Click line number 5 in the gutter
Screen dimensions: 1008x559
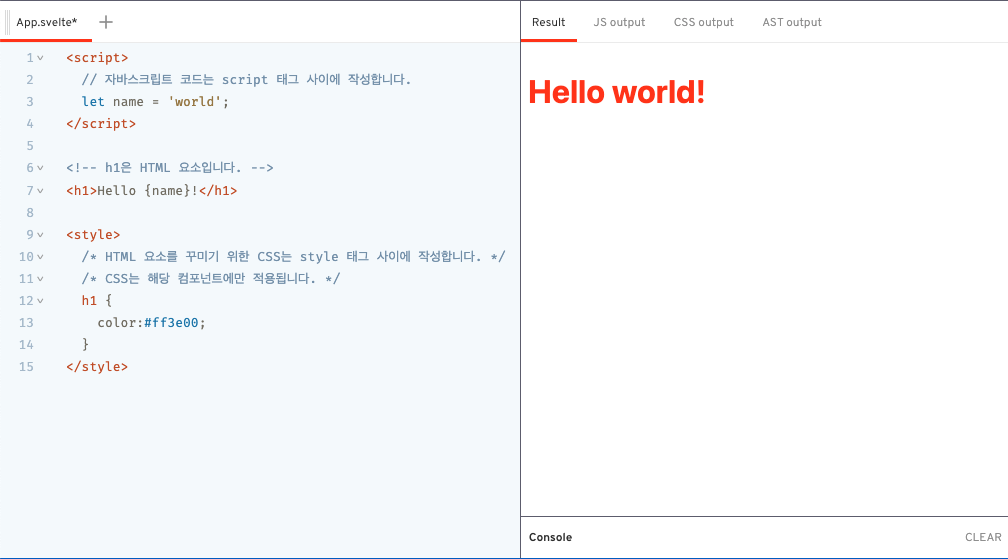(x=30, y=146)
